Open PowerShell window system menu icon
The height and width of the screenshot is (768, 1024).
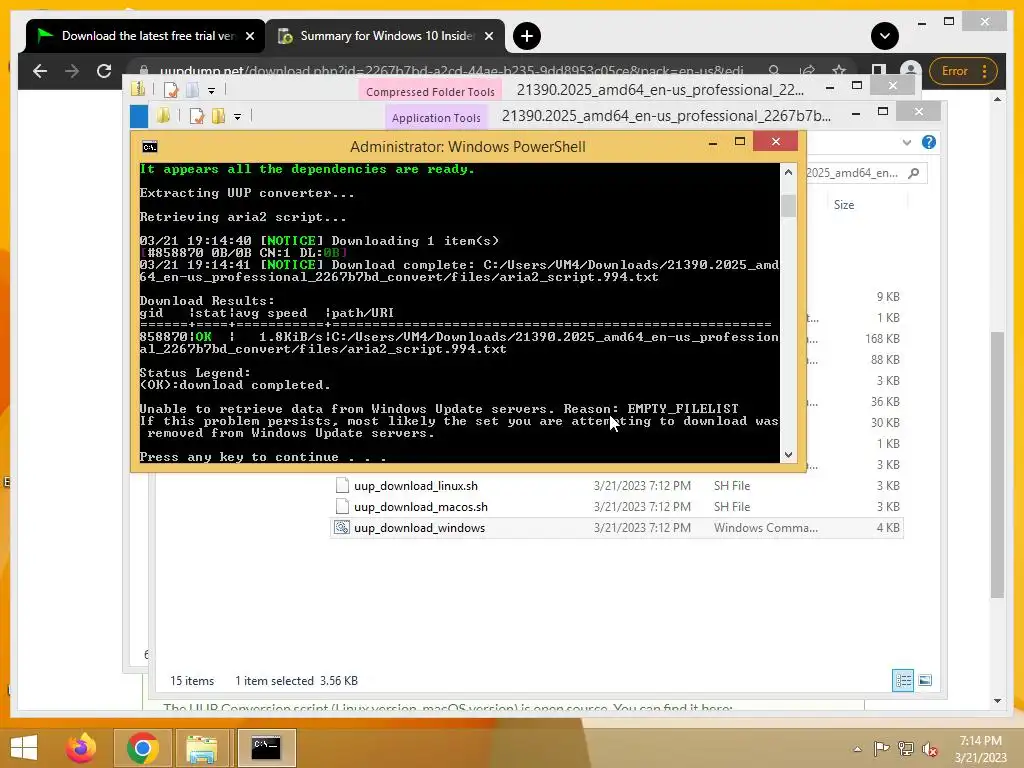pos(150,147)
